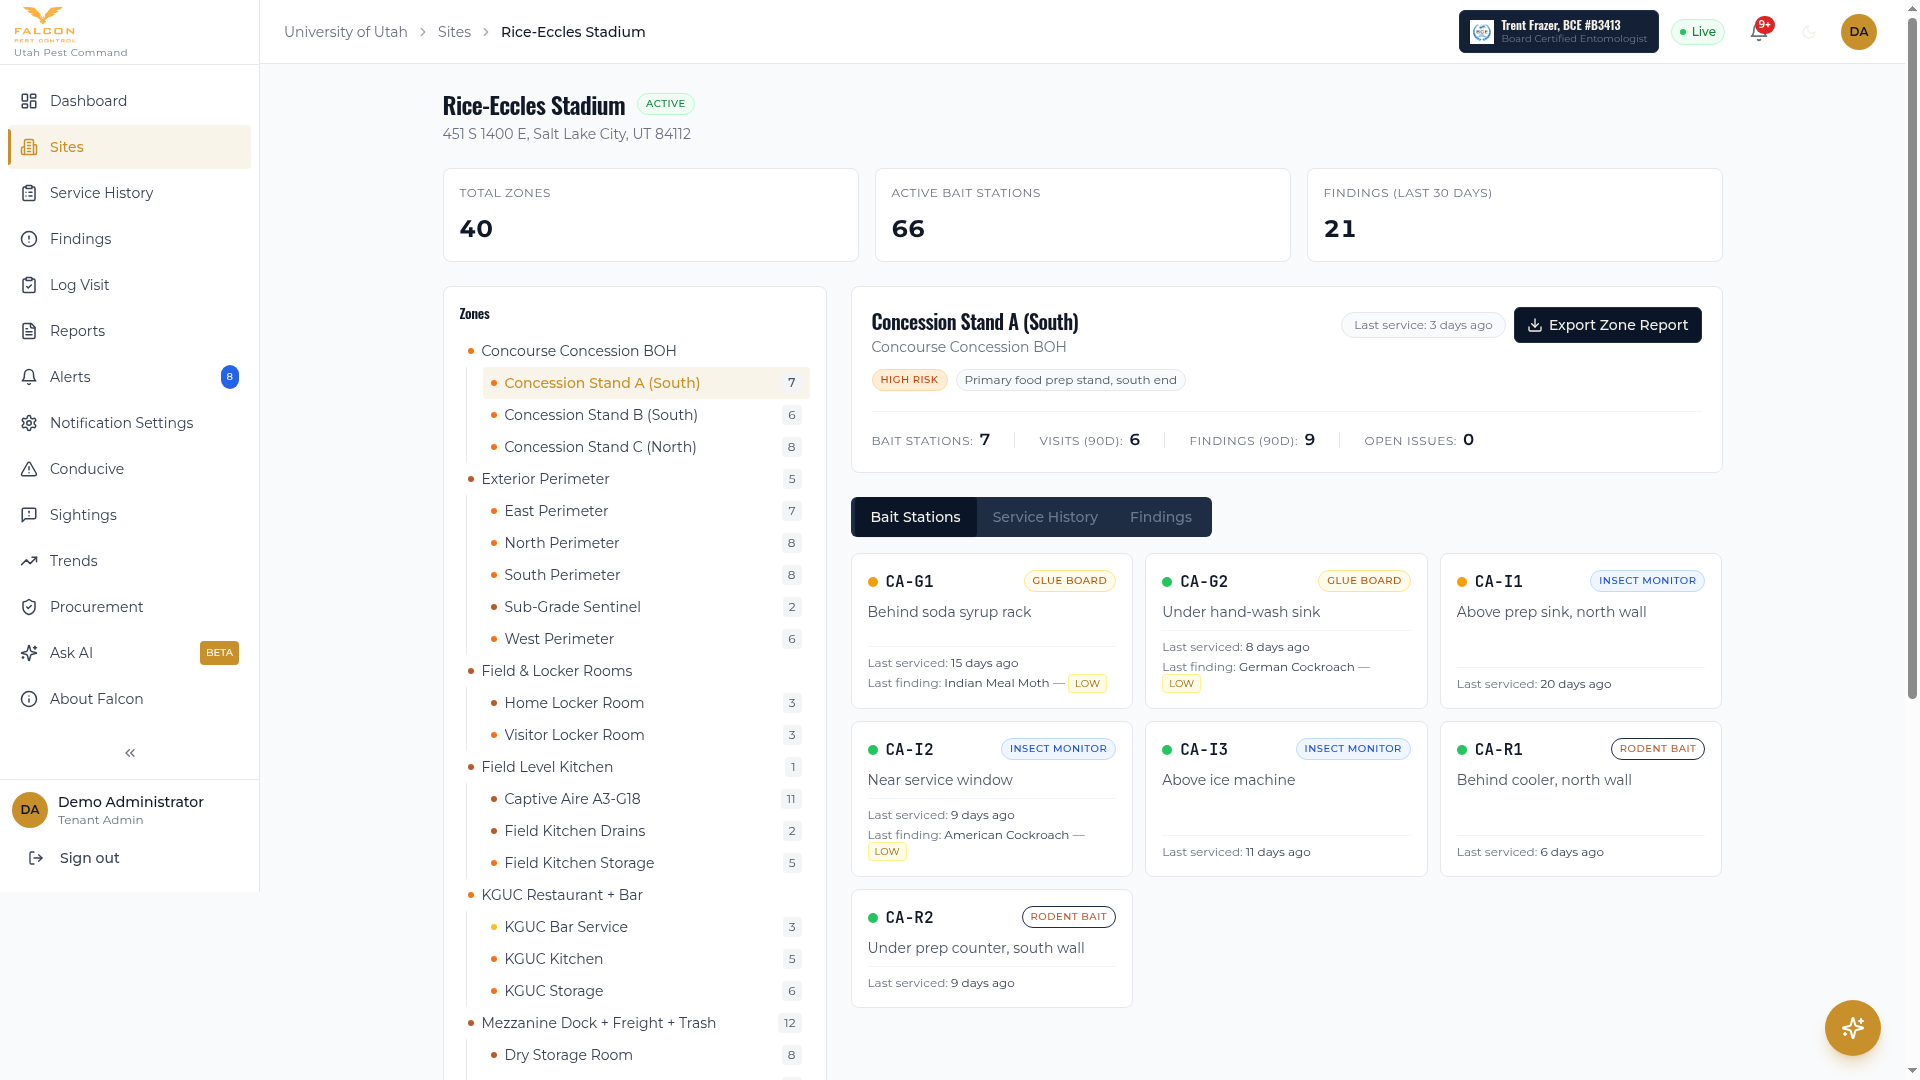This screenshot has height=1080, width=1920.
Task: Switch to the Bait Stations tab
Action: tap(915, 517)
